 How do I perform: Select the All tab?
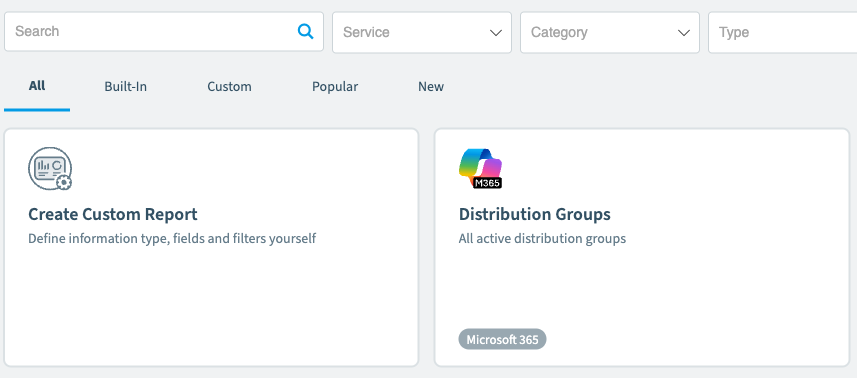point(37,86)
